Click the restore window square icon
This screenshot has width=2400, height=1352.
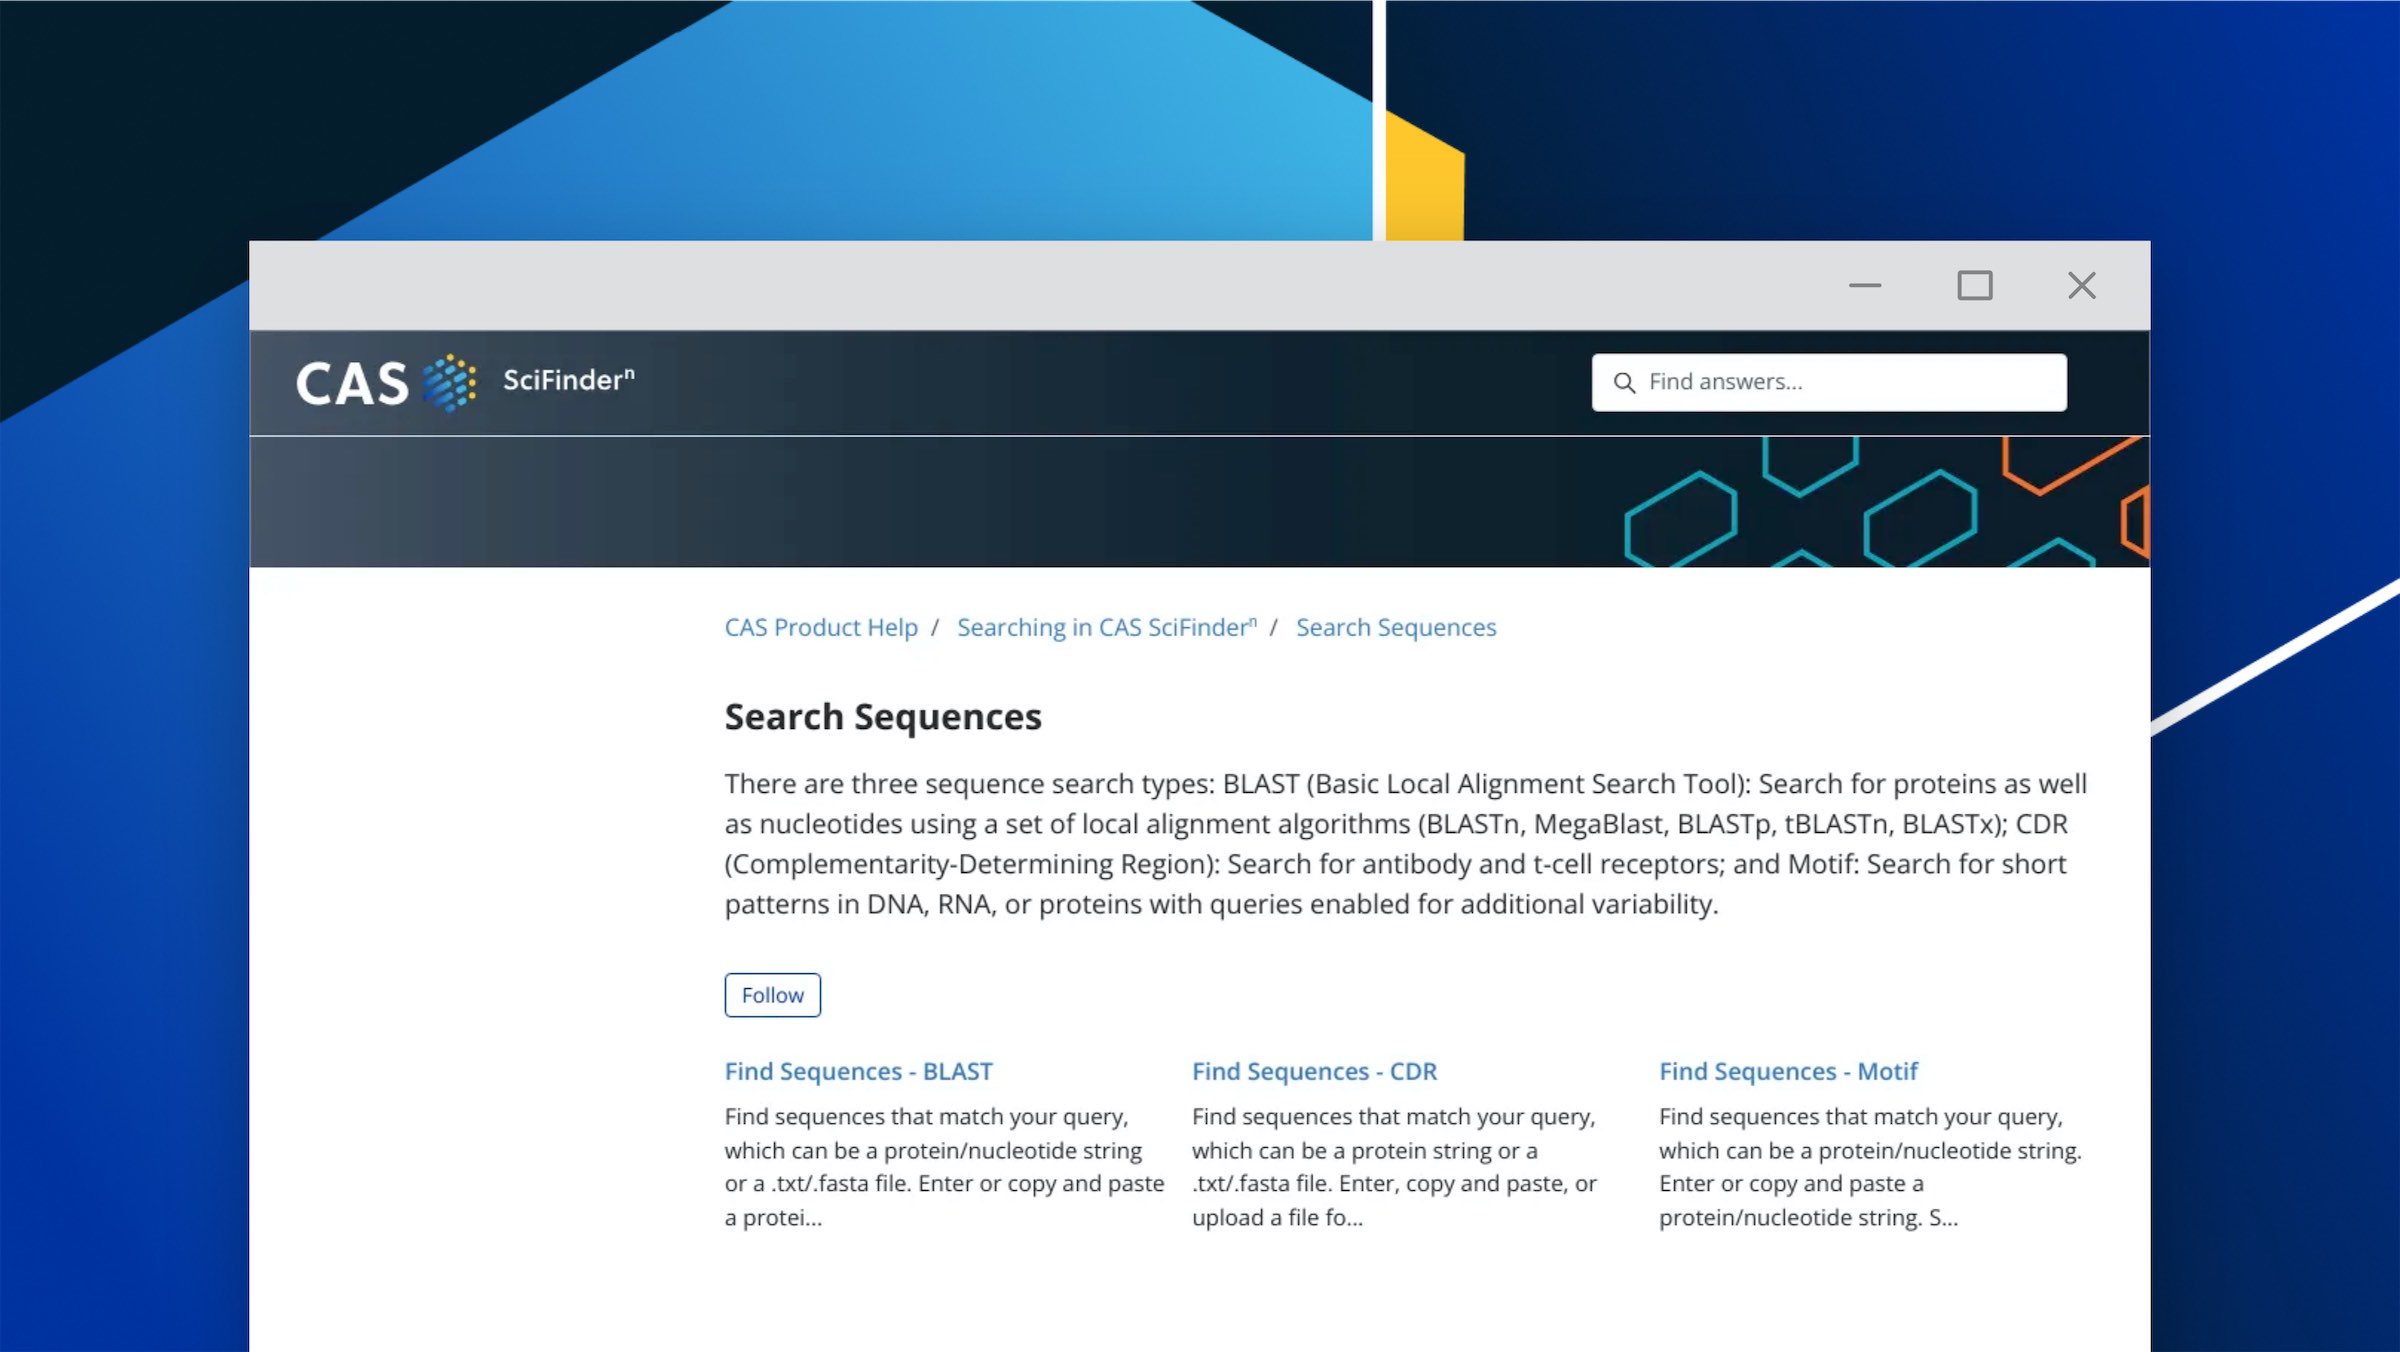pos(1973,284)
